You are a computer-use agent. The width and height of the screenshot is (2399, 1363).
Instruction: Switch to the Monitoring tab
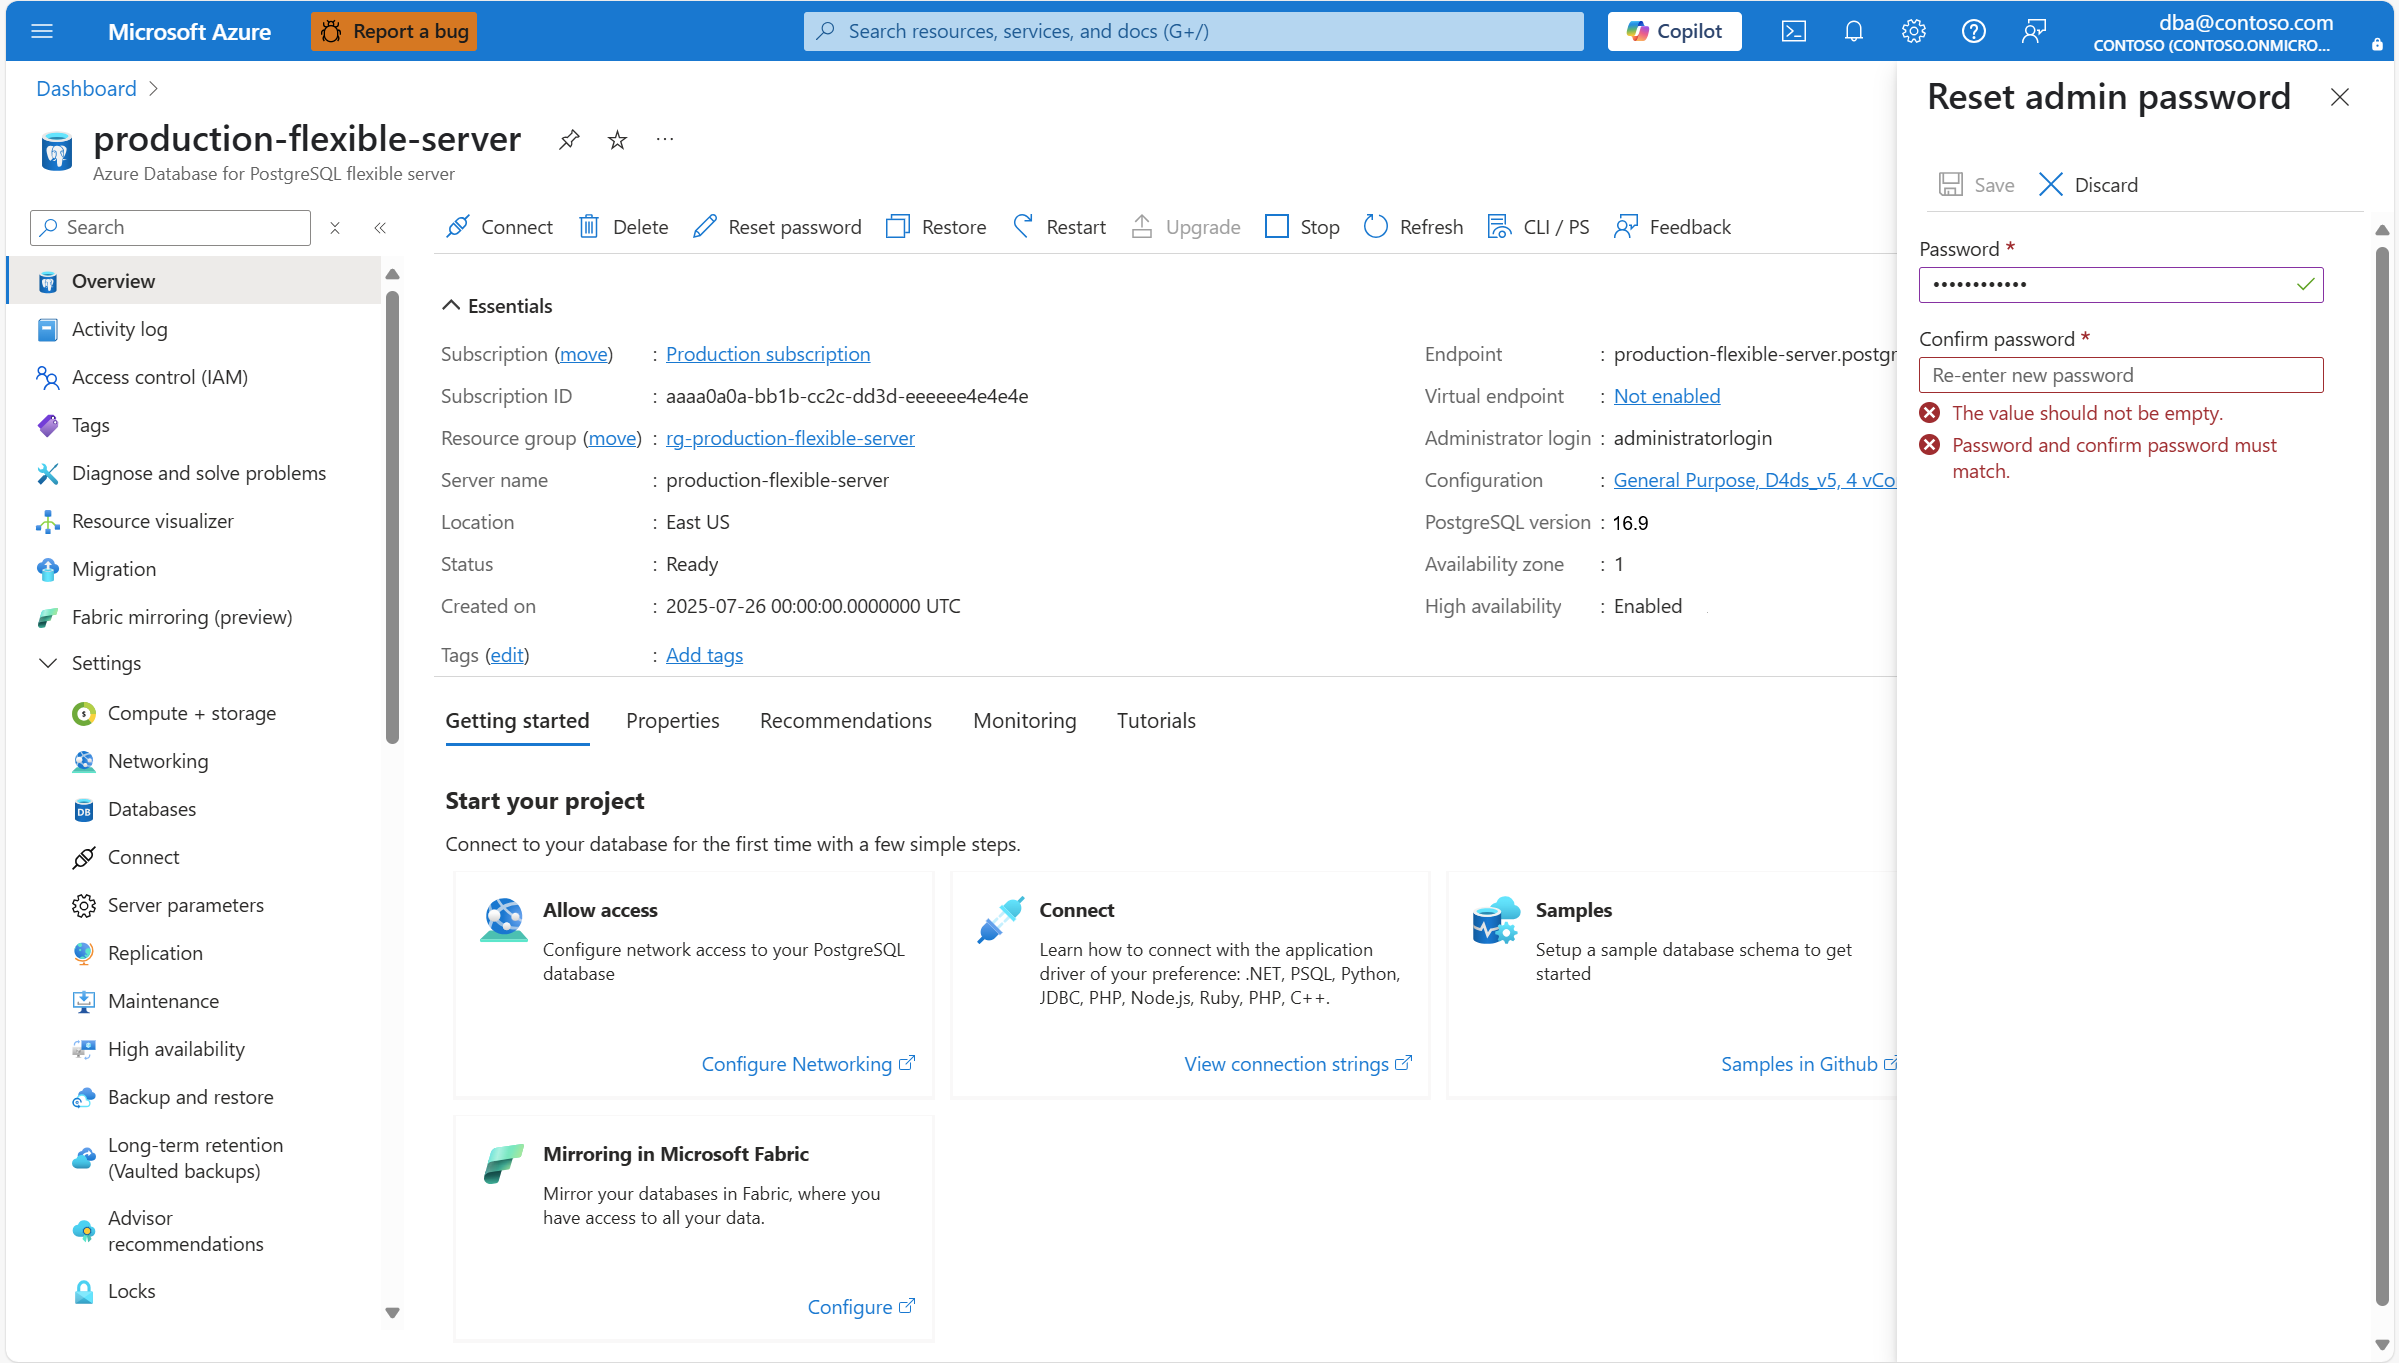(x=1024, y=721)
